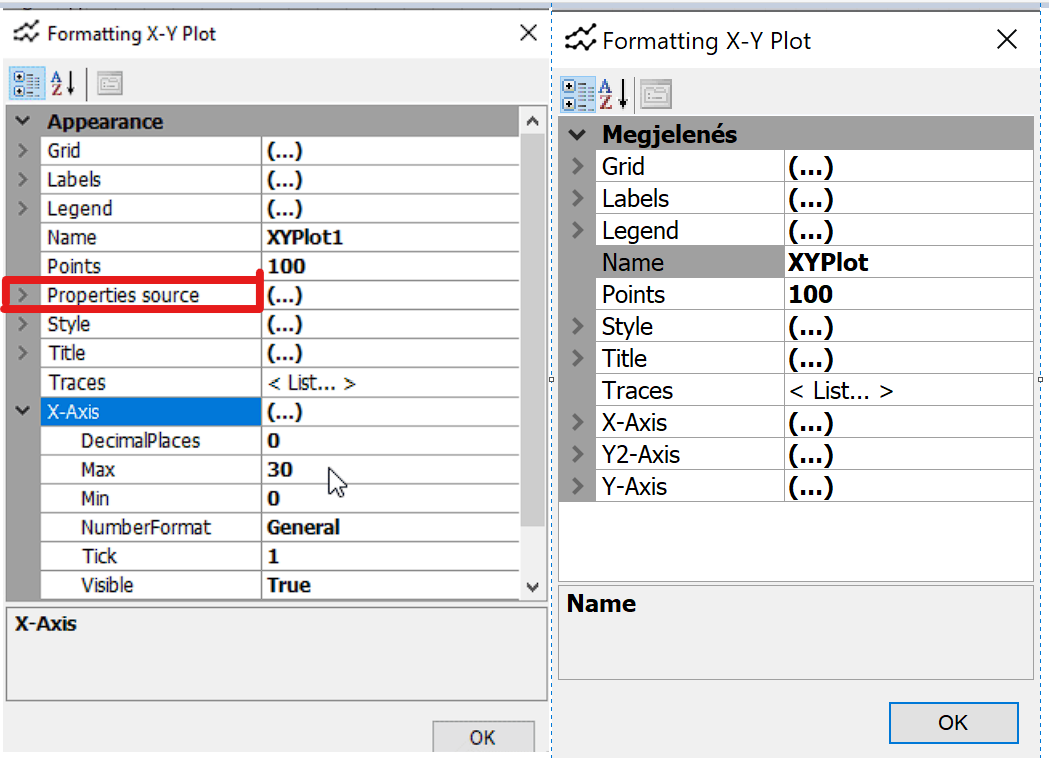This screenshot has width=1049, height=758.
Task: Select Alphabetical sort icon in right dialog
Action: coord(612,94)
